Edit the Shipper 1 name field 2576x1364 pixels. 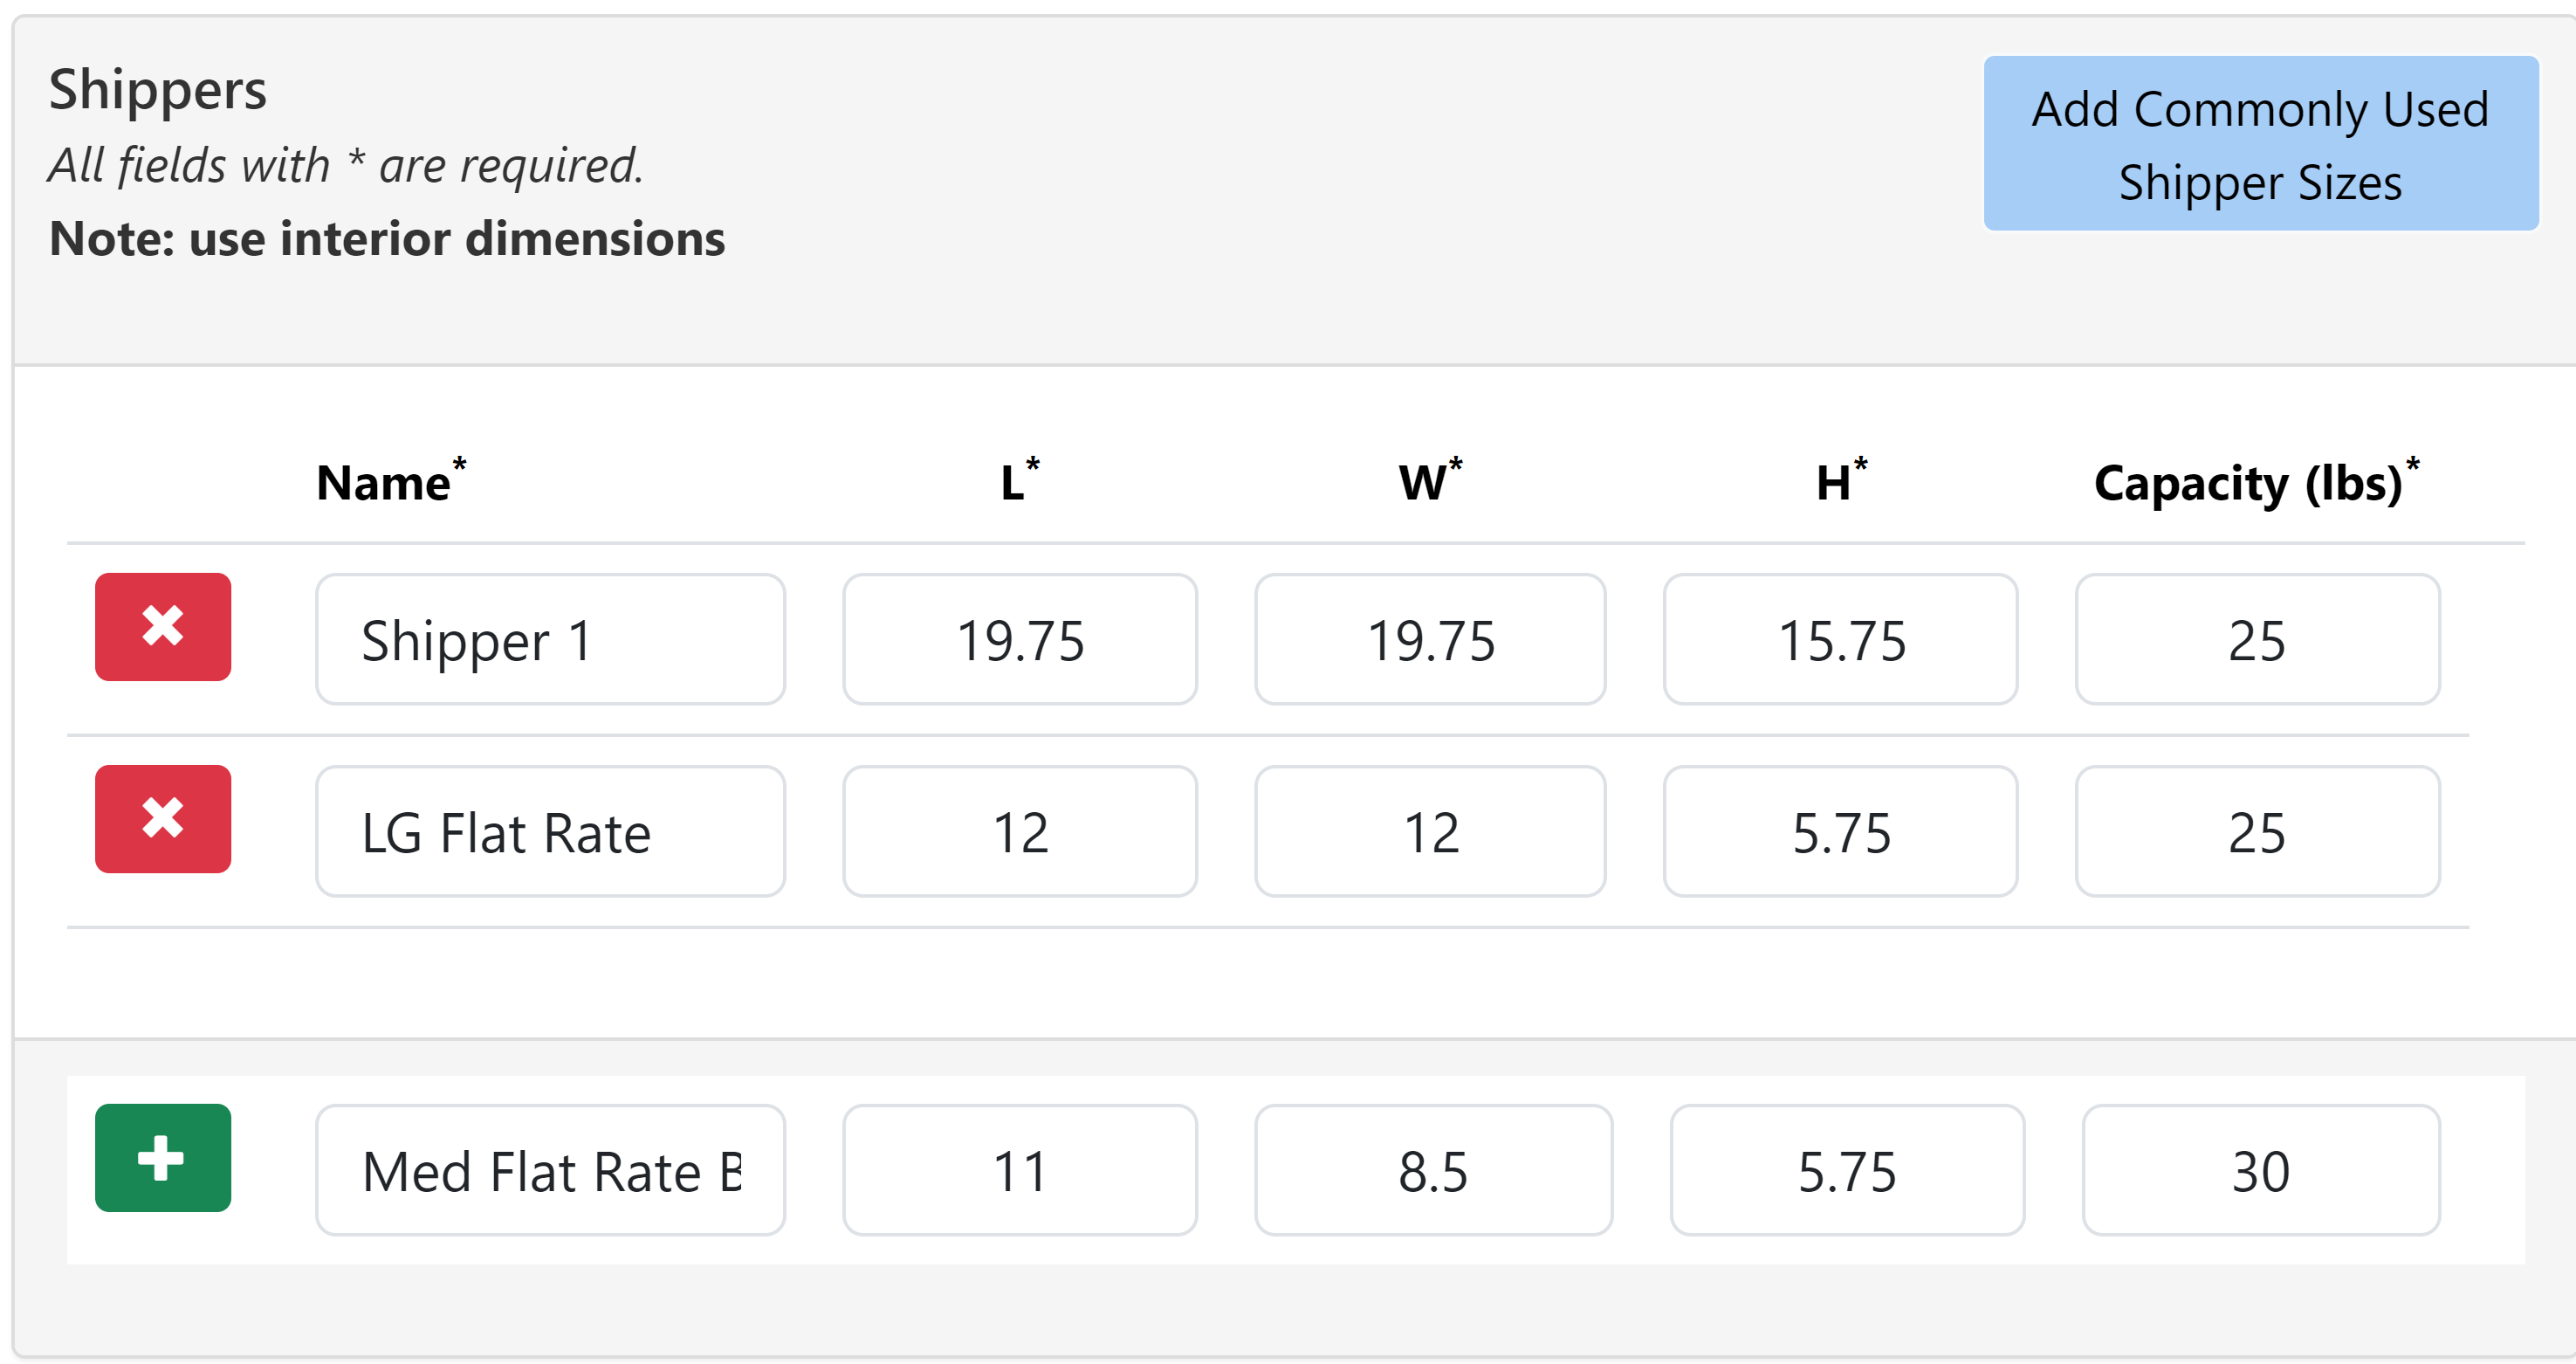pos(550,640)
